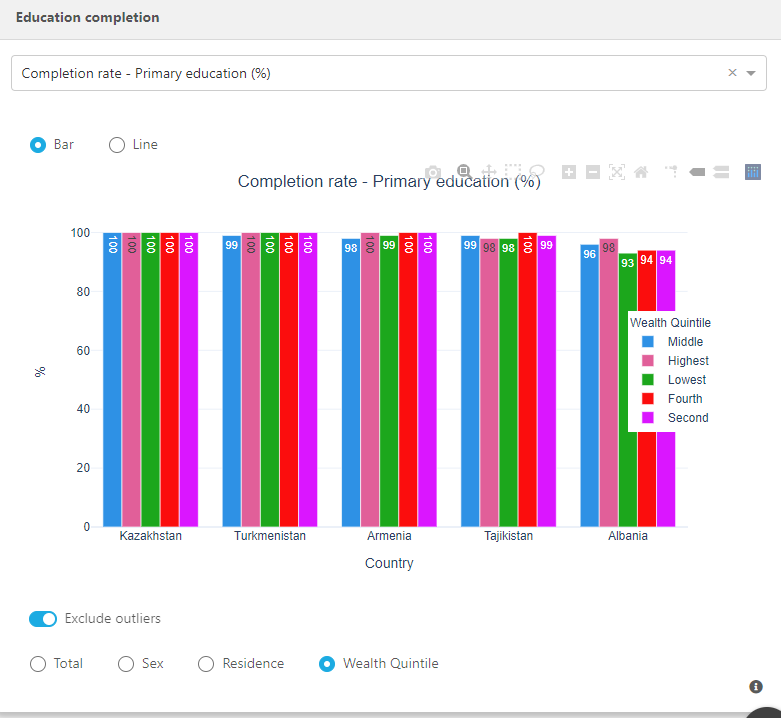The height and width of the screenshot is (718, 781).
Task: Toggle the Fourth legend entry
Action: coord(671,399)
